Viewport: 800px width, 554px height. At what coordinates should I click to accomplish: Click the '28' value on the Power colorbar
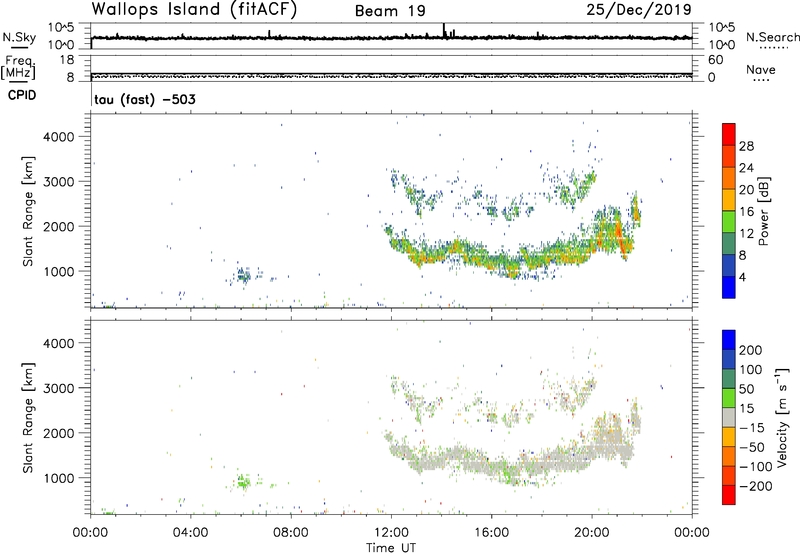746,146
